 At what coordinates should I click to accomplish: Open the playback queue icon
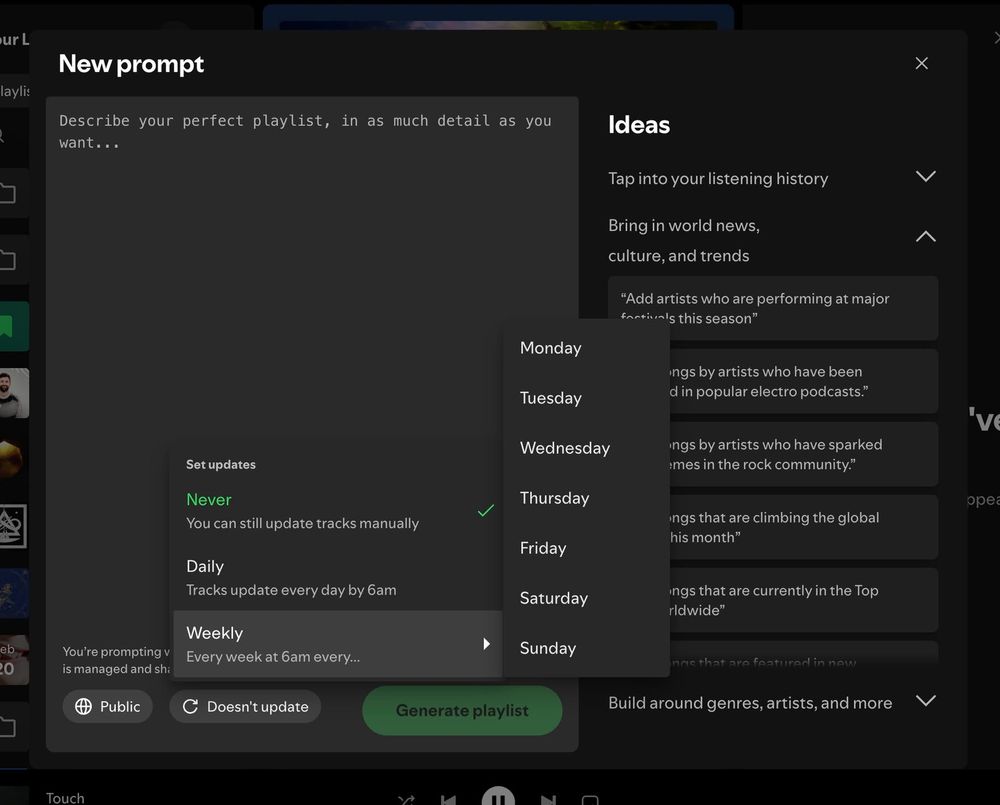click(x=590, y=798)
